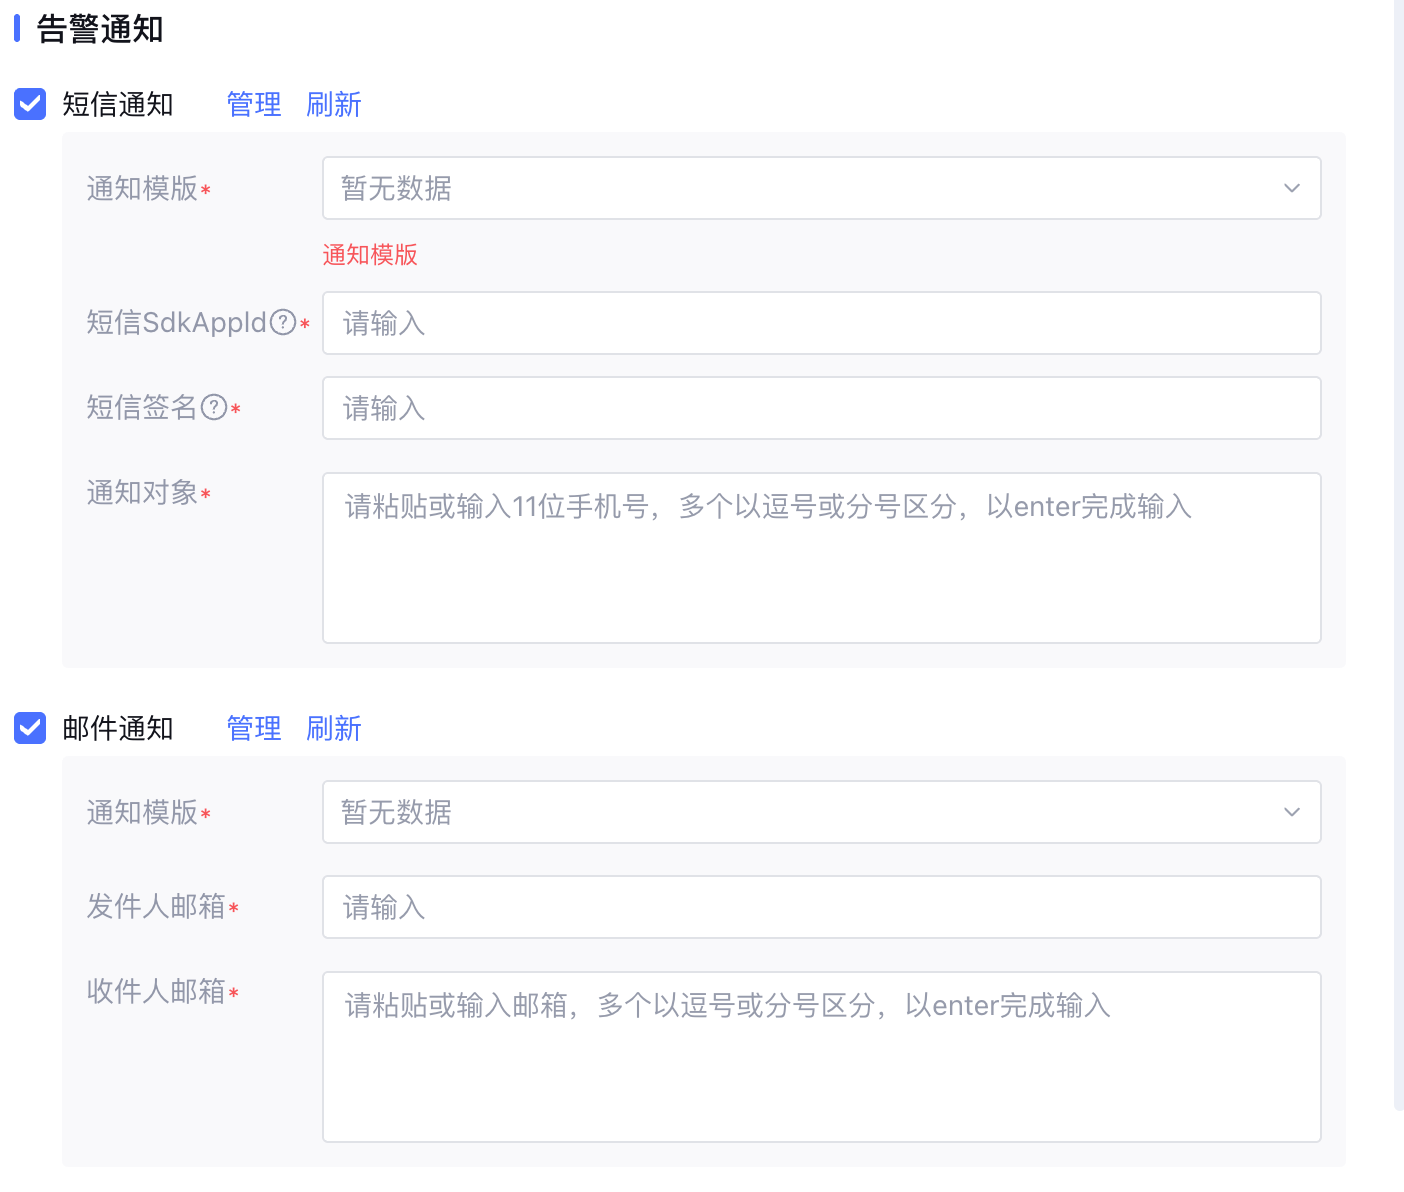Open SMS 通知模版 dropdown
Image resolution: width=1404 pixels, height=1192 pixels.
[800, 188]
